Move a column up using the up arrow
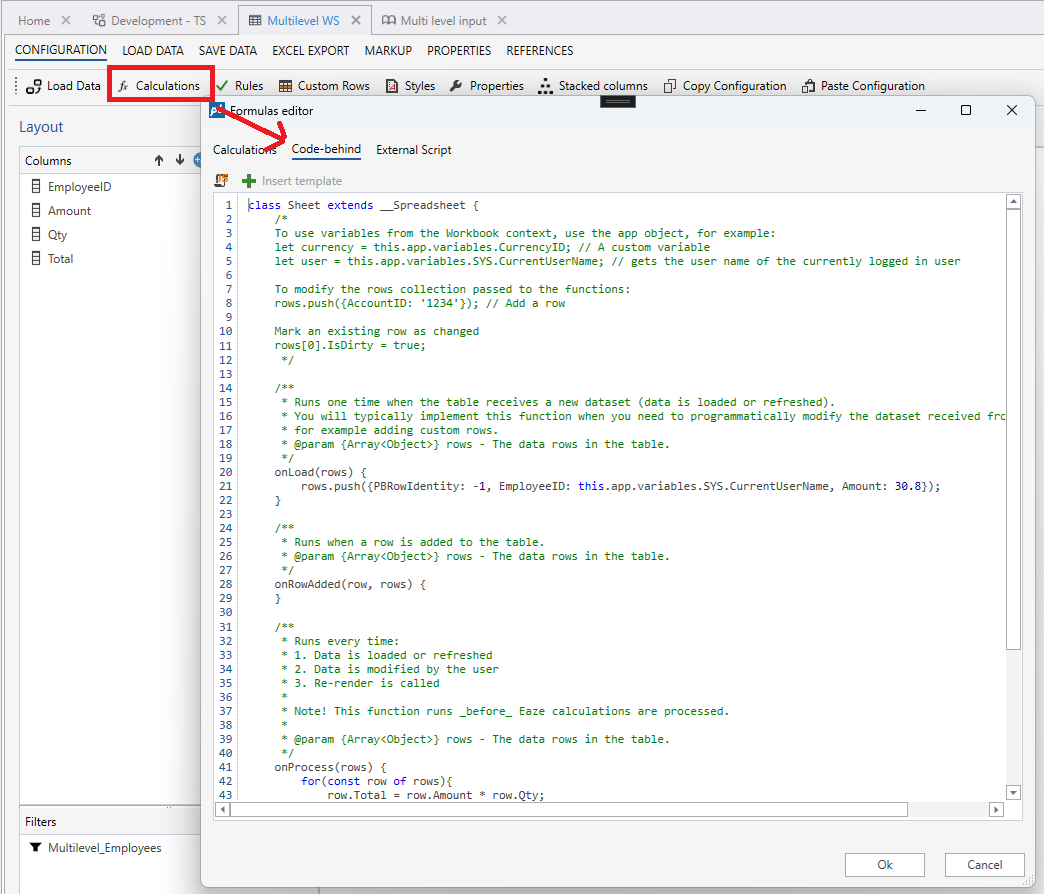The height and width of the screenshot is (894, 1044). click(x=157, y=160)
